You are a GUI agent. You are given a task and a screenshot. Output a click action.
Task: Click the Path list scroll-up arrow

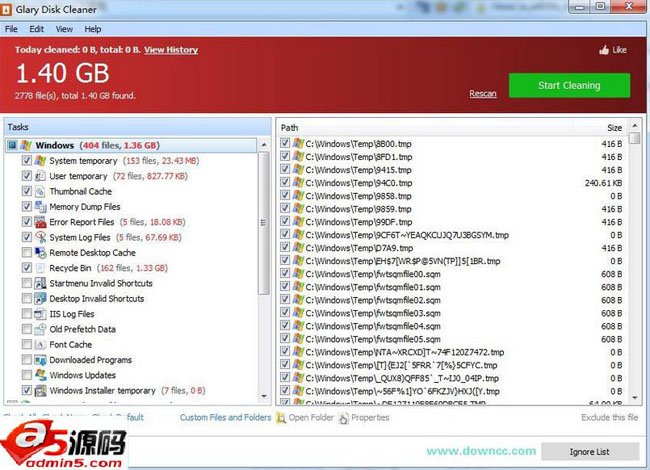coord(635,125)
